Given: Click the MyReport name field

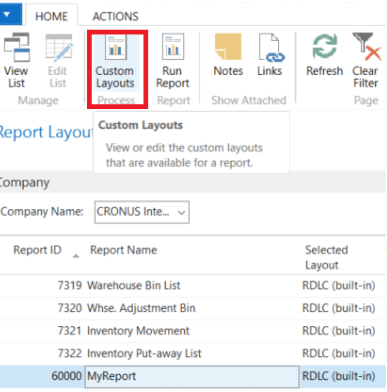Looking at the screenshot, I should (x=192, y=377).
